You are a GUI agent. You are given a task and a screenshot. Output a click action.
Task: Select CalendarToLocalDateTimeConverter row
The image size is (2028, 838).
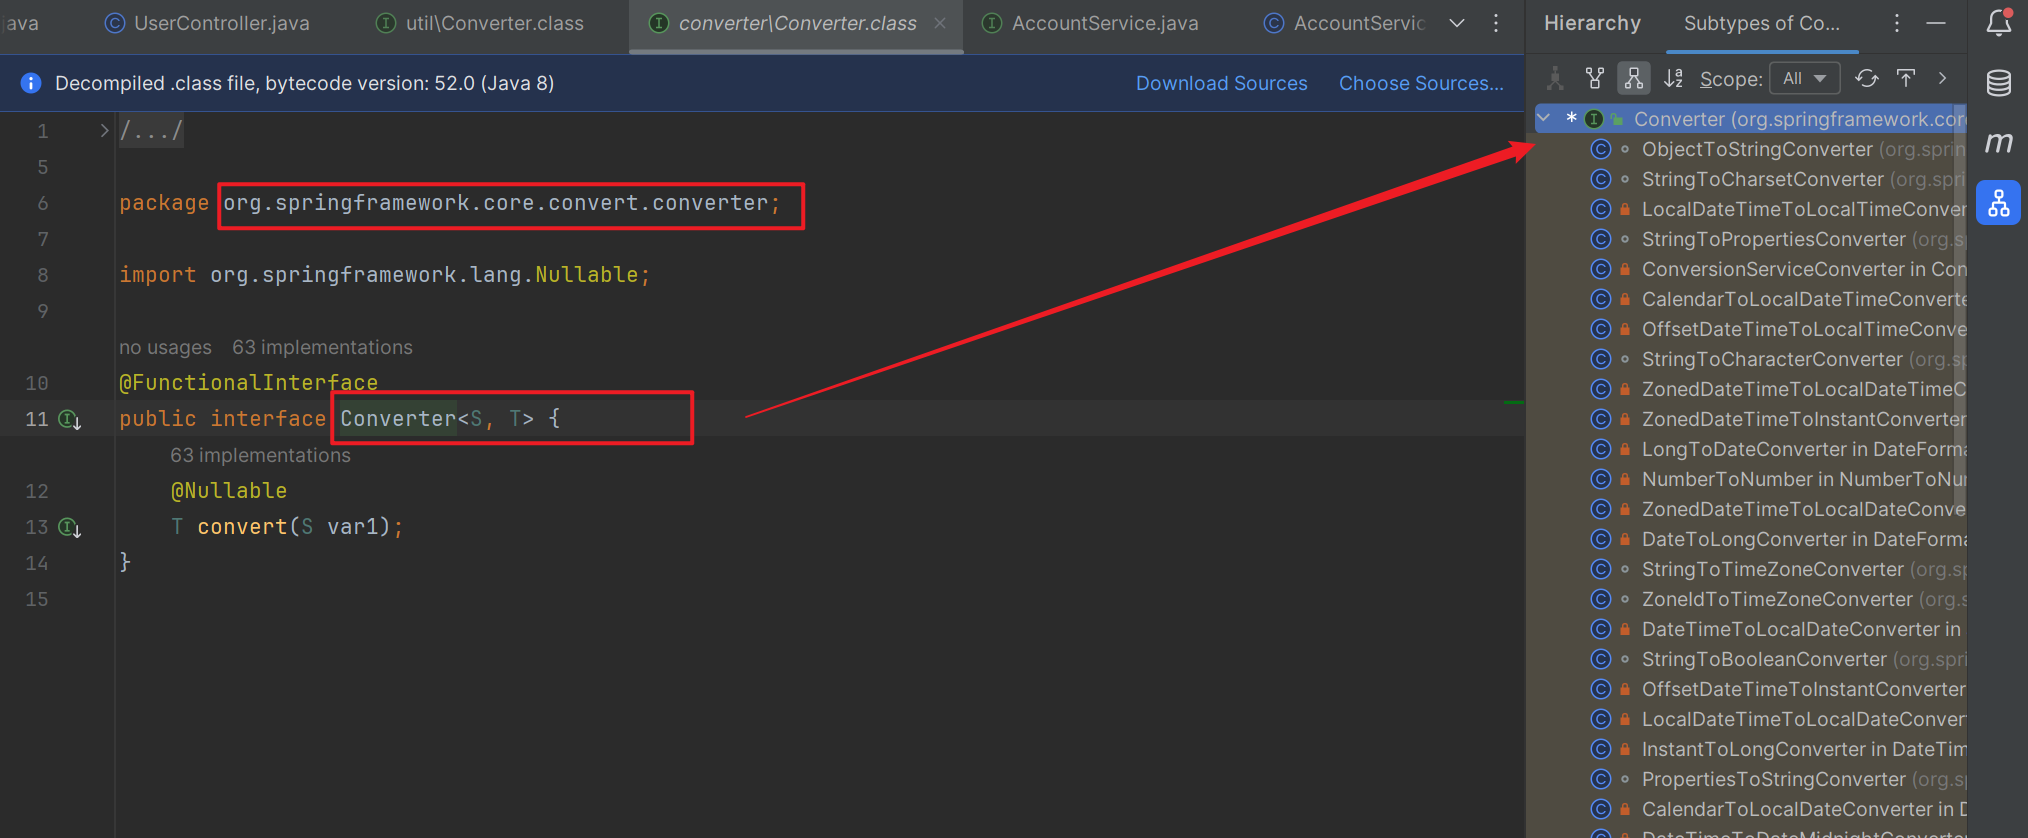1750,299
